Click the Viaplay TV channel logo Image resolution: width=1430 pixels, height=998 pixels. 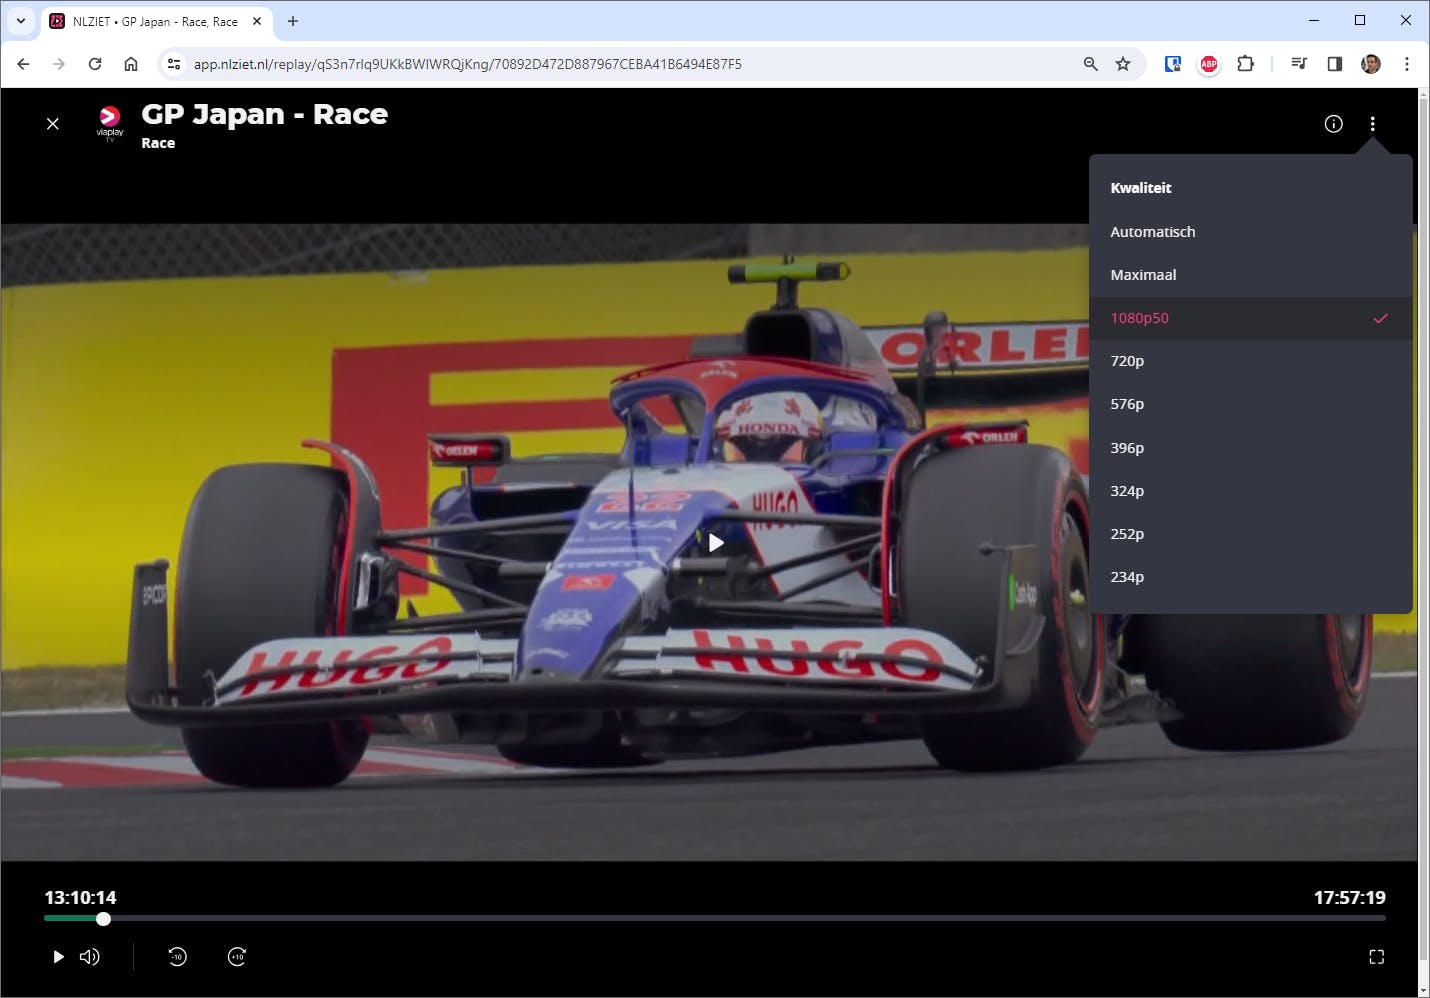pos(110,123)
